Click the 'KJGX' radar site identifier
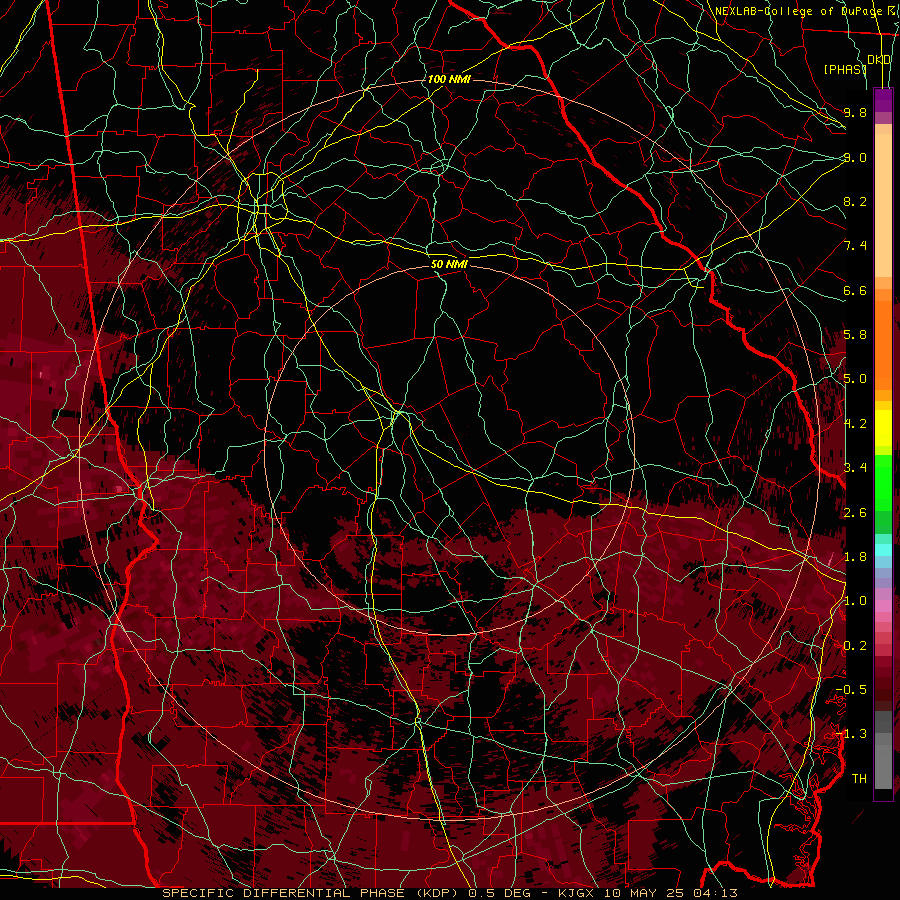The width and height of the screenshot is (900, 900). click(x=577, y=893)
